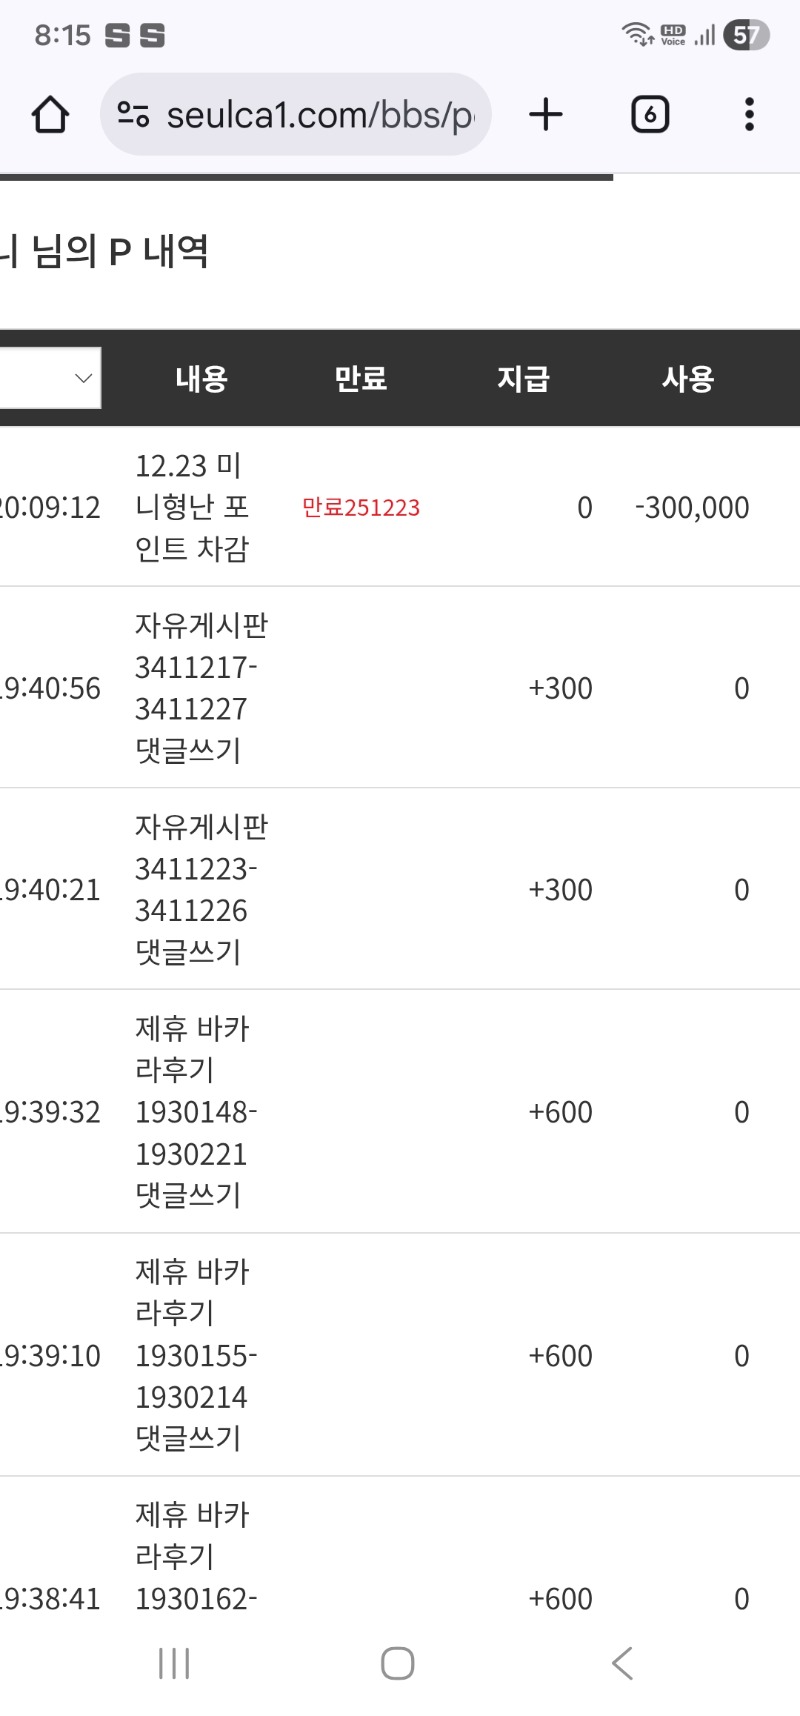Open site info icon in address bar
Screen dimensions: 800x1716
click(x=133, y=115)
